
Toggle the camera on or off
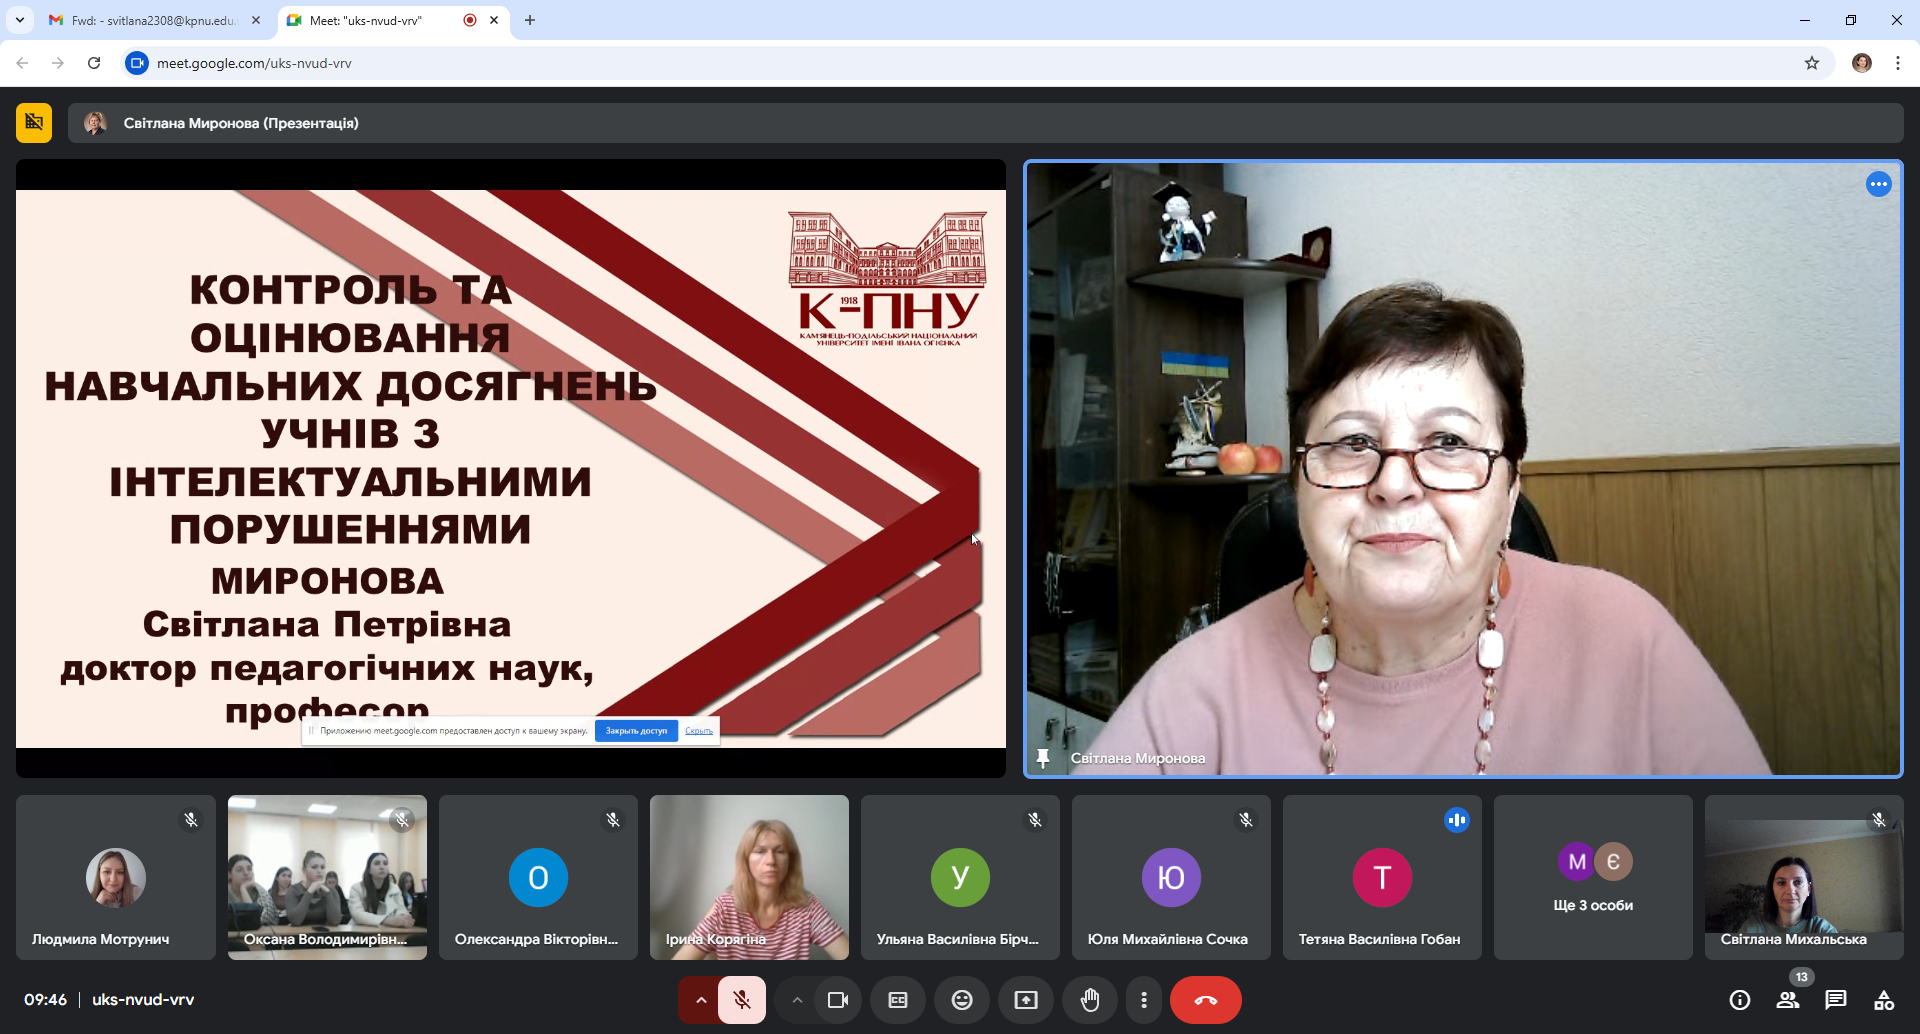click(x=838, y=1000)
